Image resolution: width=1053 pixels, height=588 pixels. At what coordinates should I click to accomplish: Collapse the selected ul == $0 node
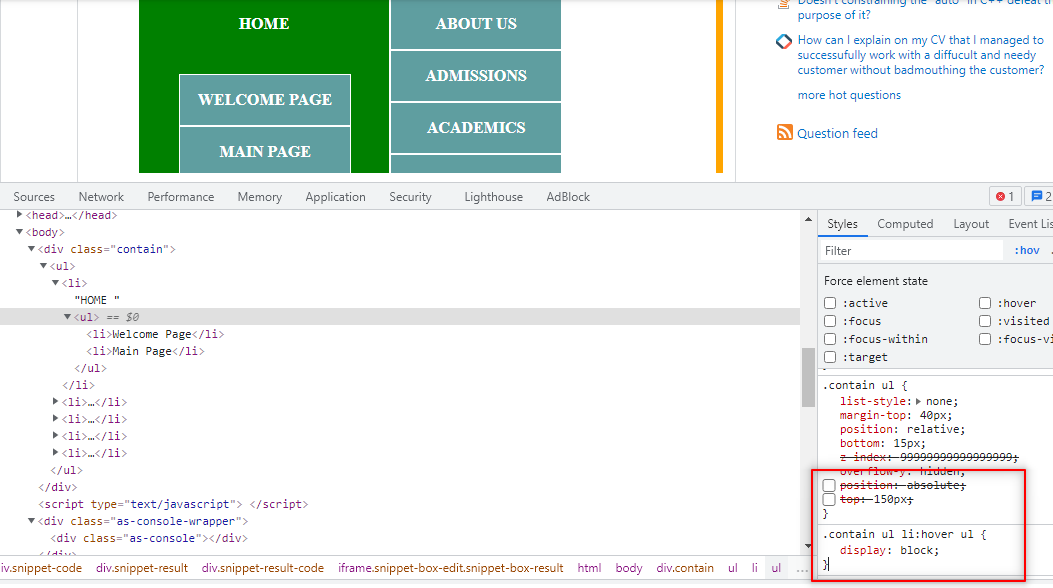point(68,317)
